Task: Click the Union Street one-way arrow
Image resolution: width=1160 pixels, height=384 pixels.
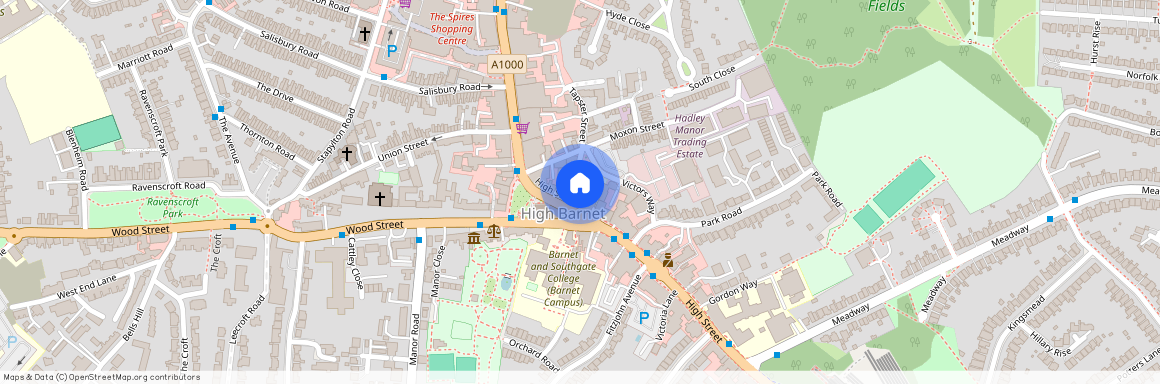Action: (x=436, y=138)
